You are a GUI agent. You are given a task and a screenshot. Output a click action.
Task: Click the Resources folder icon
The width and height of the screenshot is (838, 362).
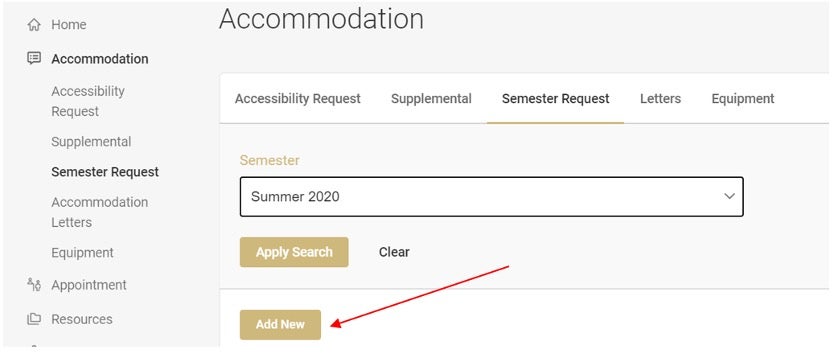click(x=34, y=319)
